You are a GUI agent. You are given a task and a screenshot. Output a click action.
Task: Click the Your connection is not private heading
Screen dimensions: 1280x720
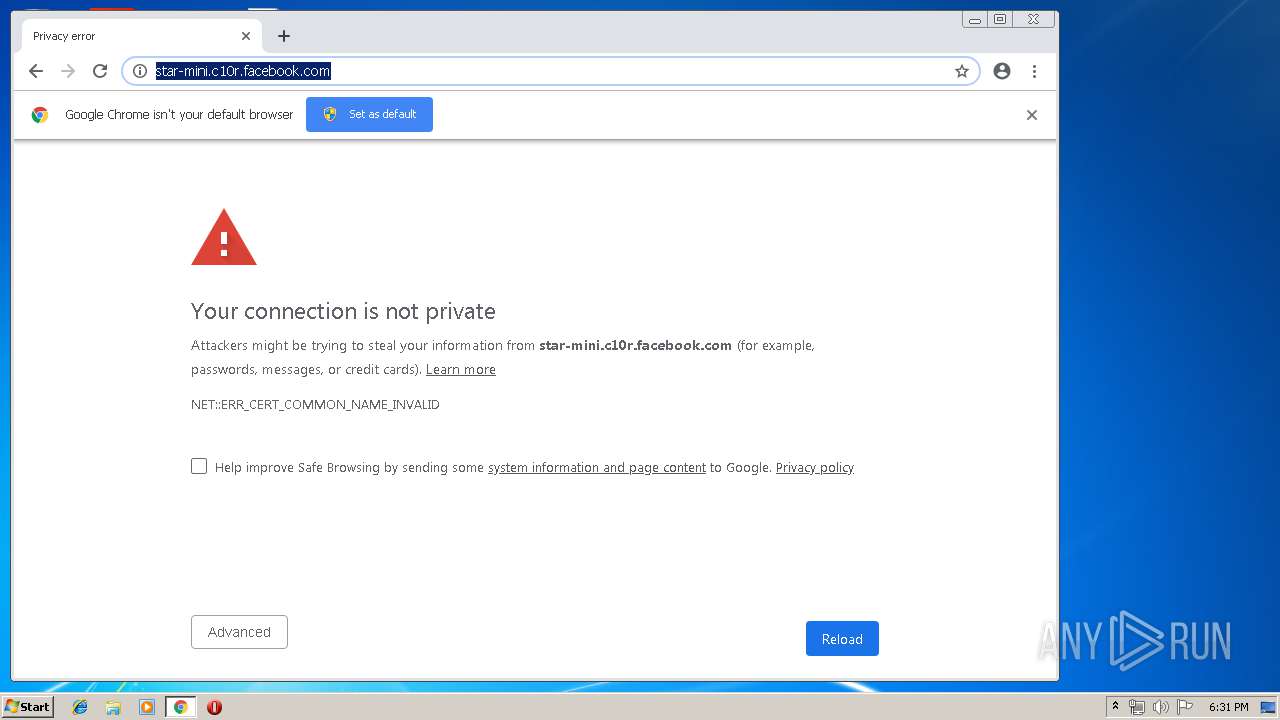coord(343,311)
